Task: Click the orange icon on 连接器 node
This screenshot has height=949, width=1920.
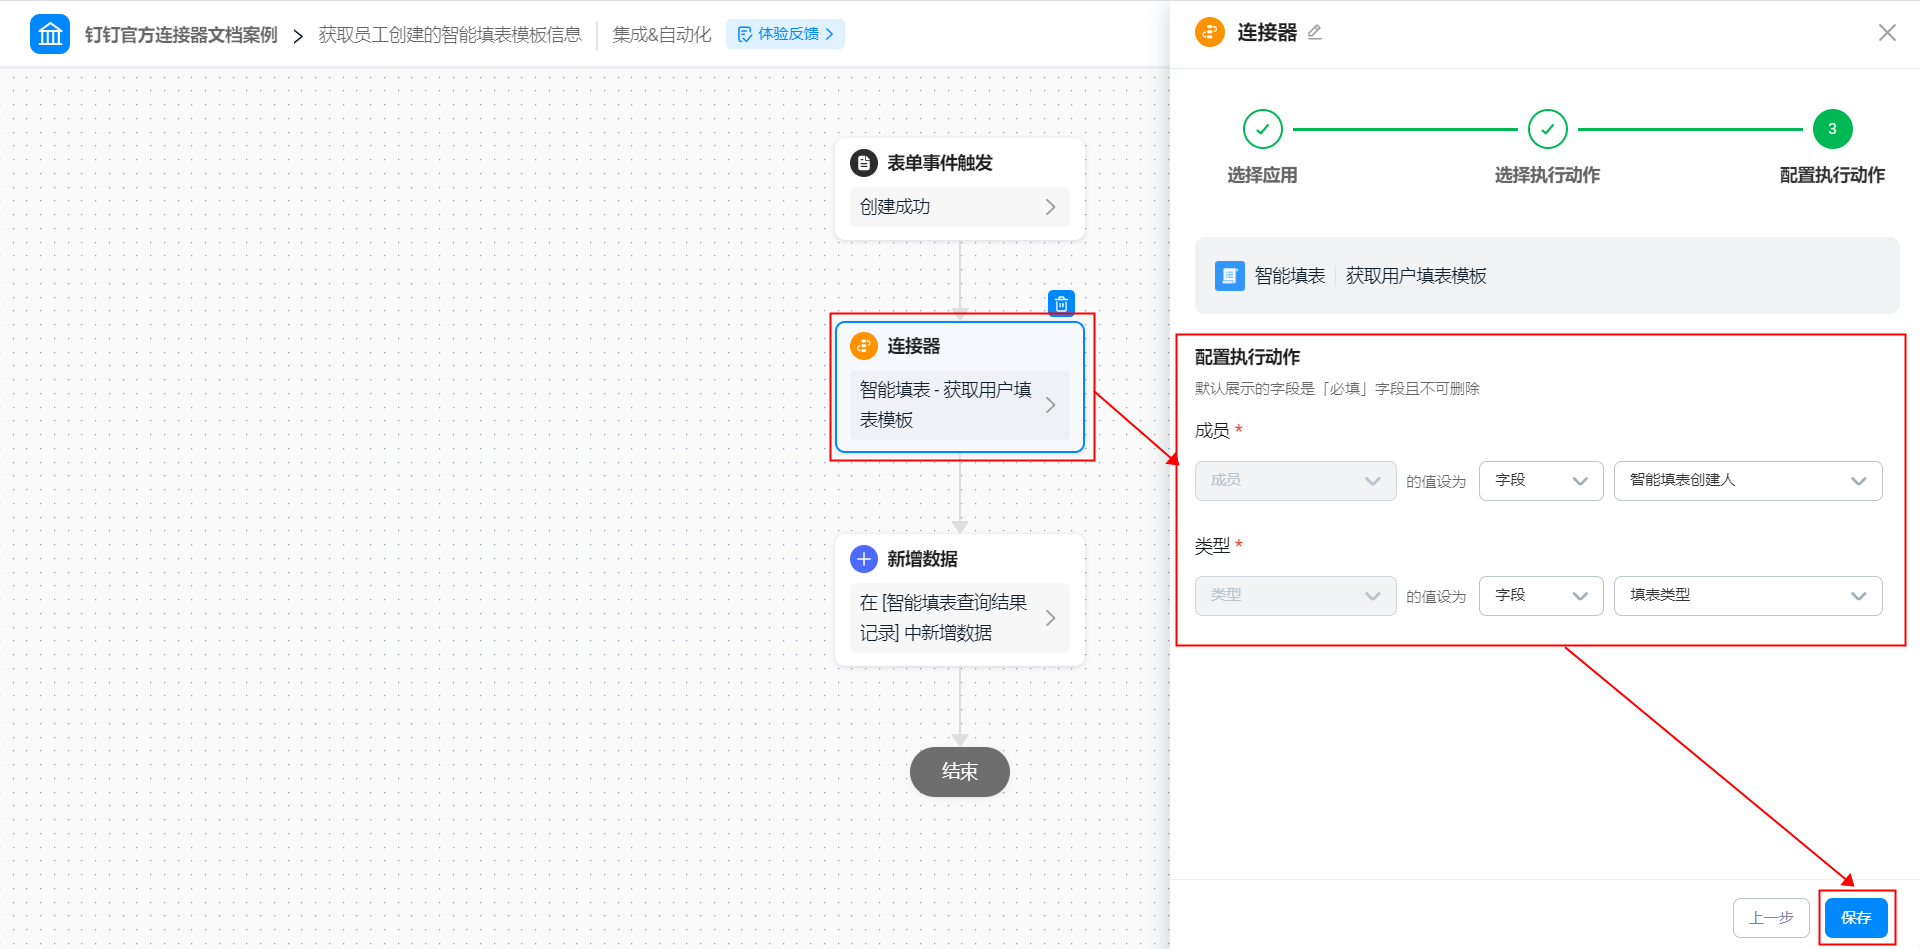Action: 864,346
